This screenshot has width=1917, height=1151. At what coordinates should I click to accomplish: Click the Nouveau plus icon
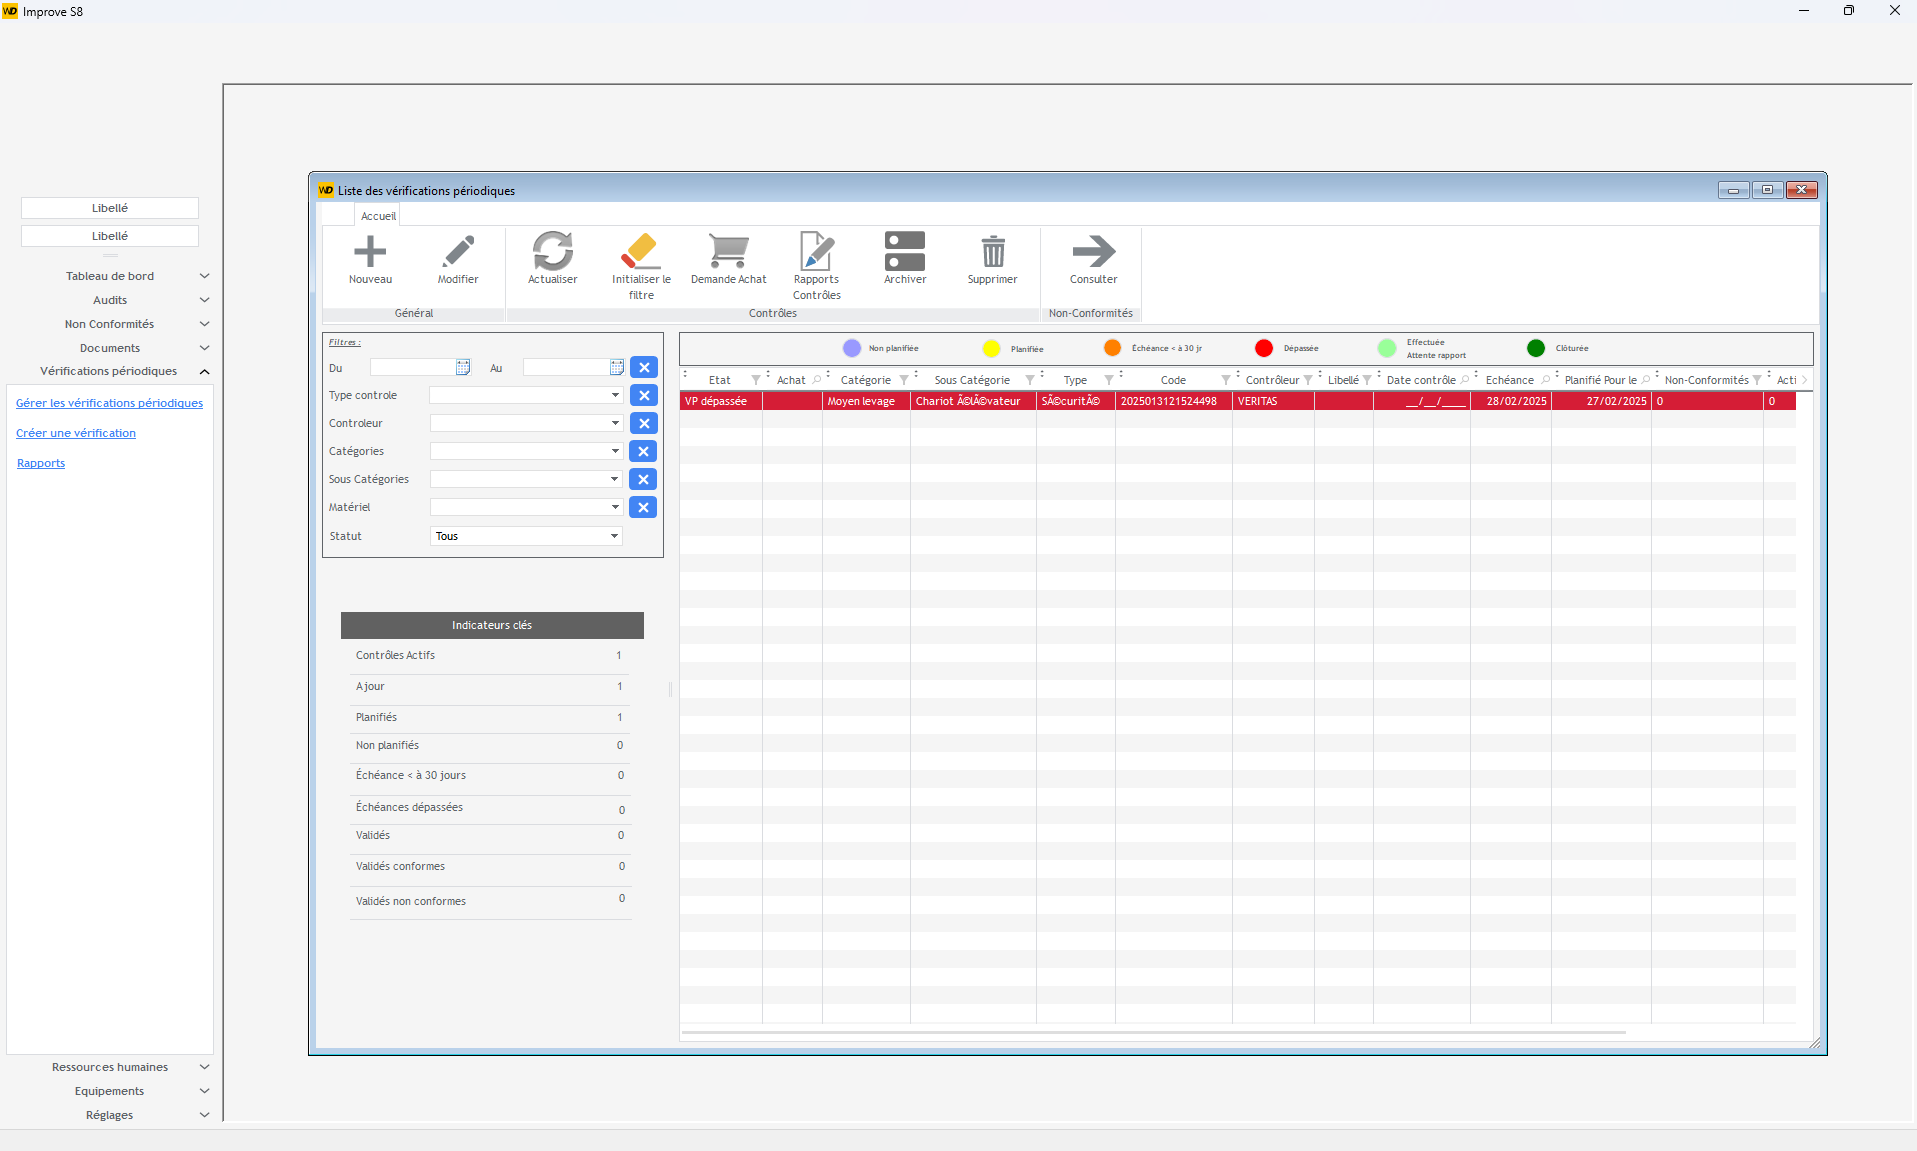(370, 252)
